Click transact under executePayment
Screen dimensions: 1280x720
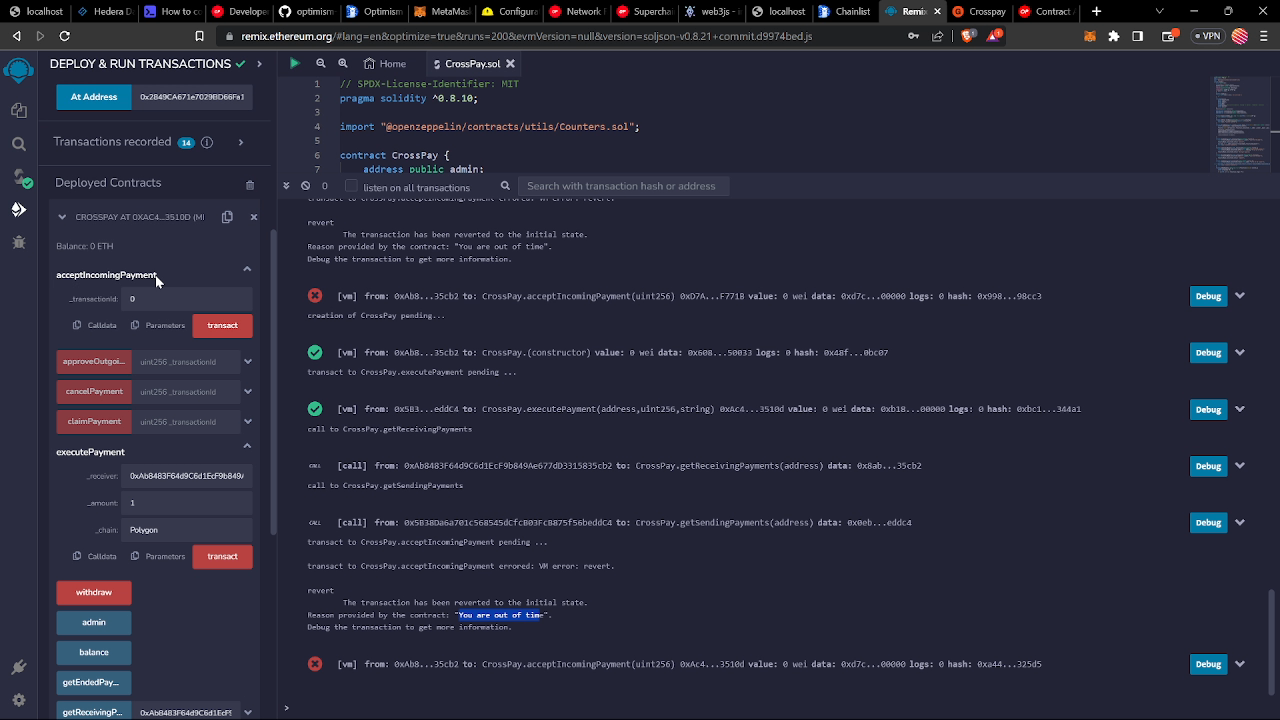(x=222, y=556)
